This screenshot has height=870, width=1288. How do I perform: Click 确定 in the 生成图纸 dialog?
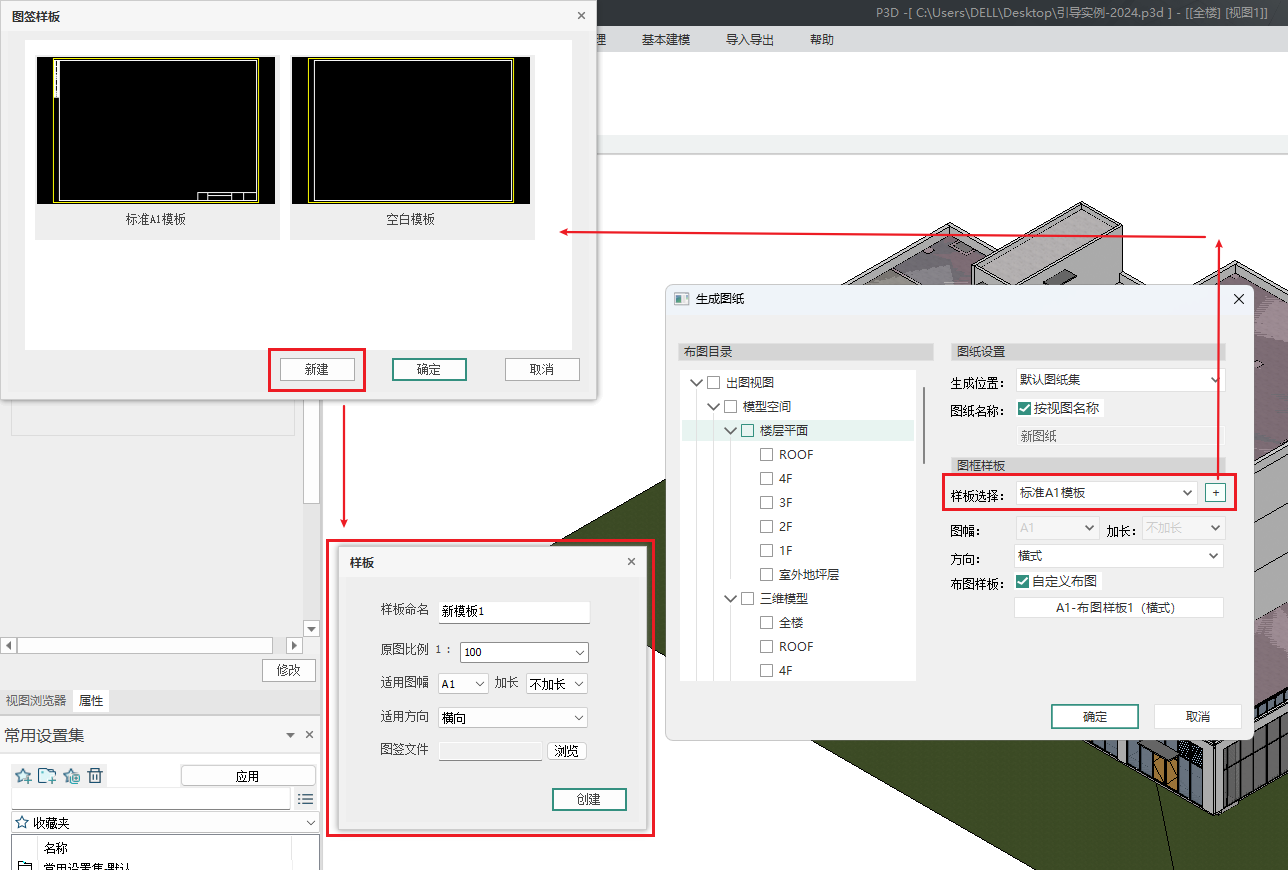click(x=1095, y=716)
